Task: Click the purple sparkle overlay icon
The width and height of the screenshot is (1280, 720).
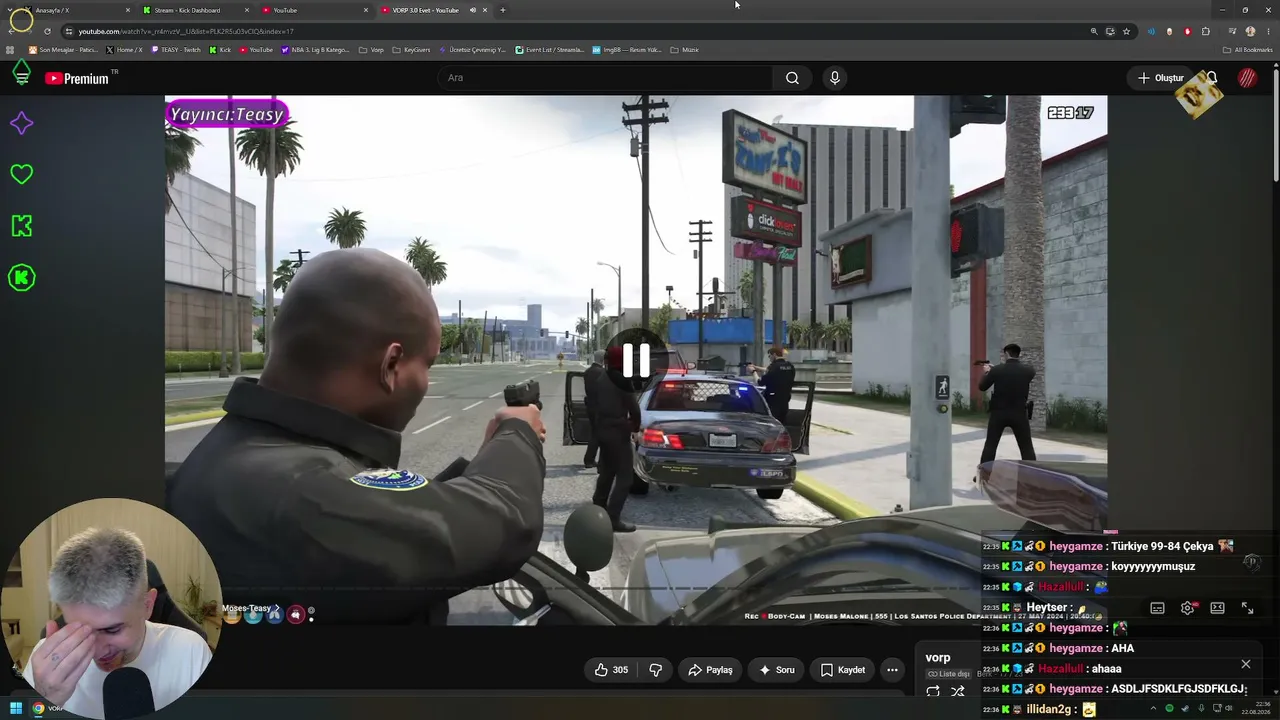Action: [x=21, y=123]
